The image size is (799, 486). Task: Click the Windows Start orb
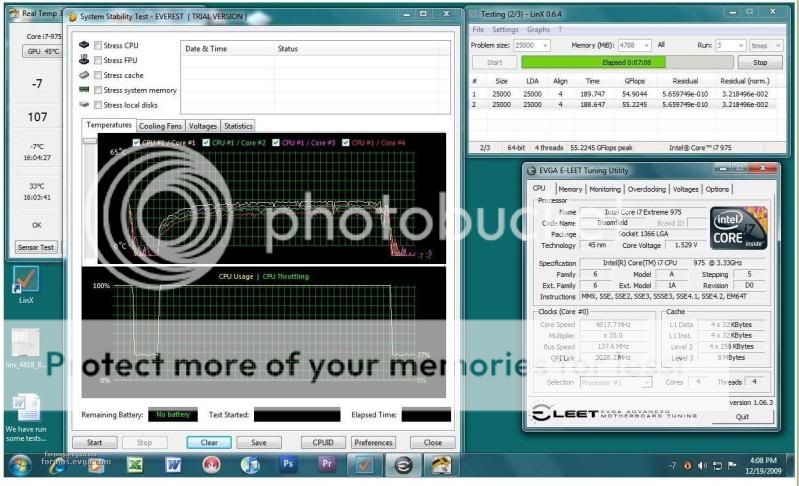click(18, 464)
